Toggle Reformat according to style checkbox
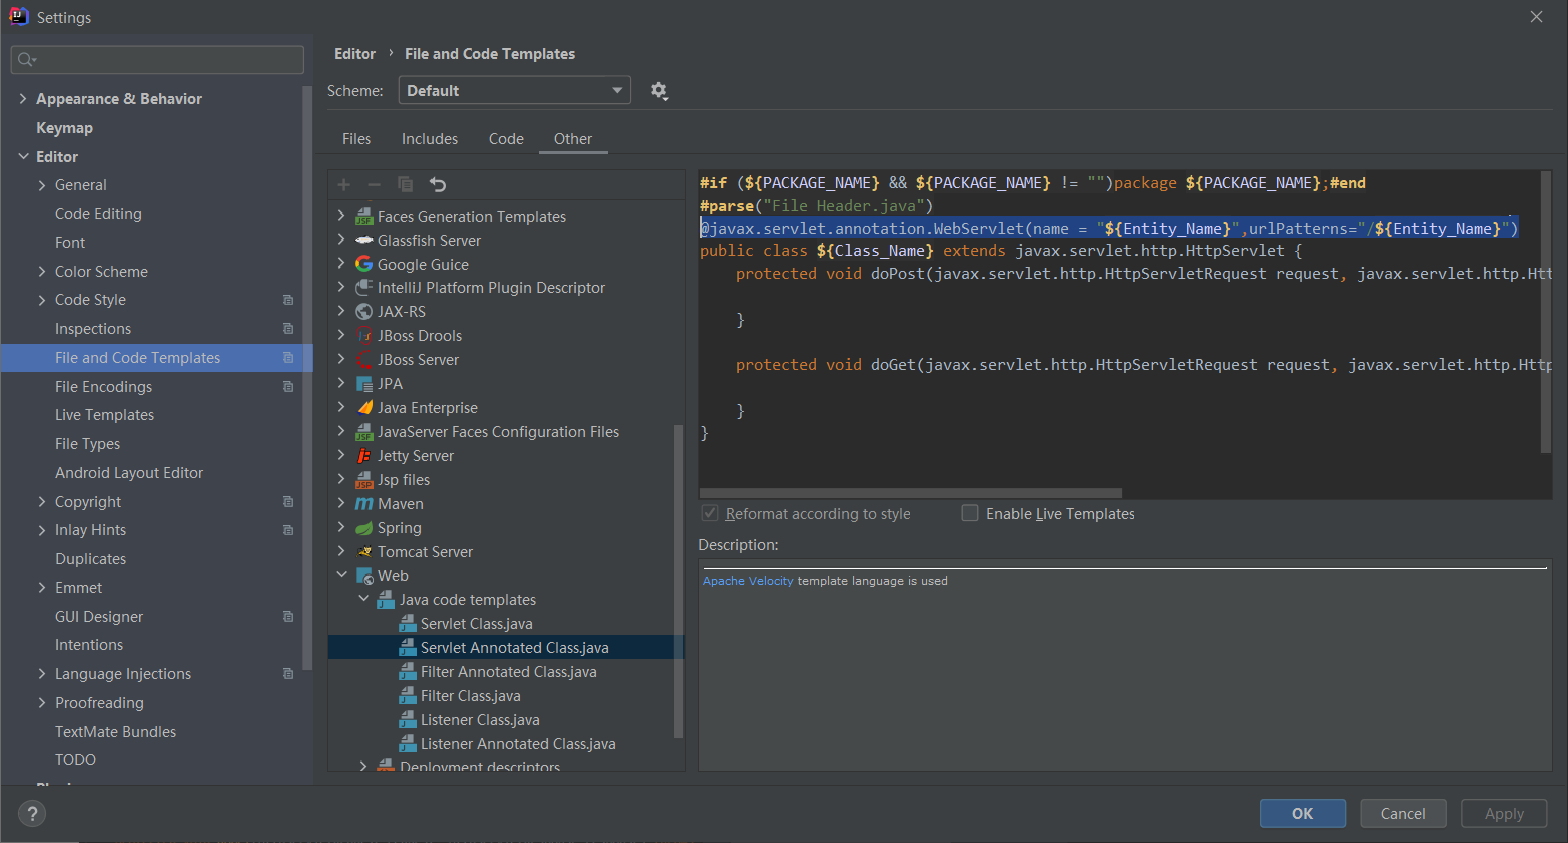 point(710,513)
